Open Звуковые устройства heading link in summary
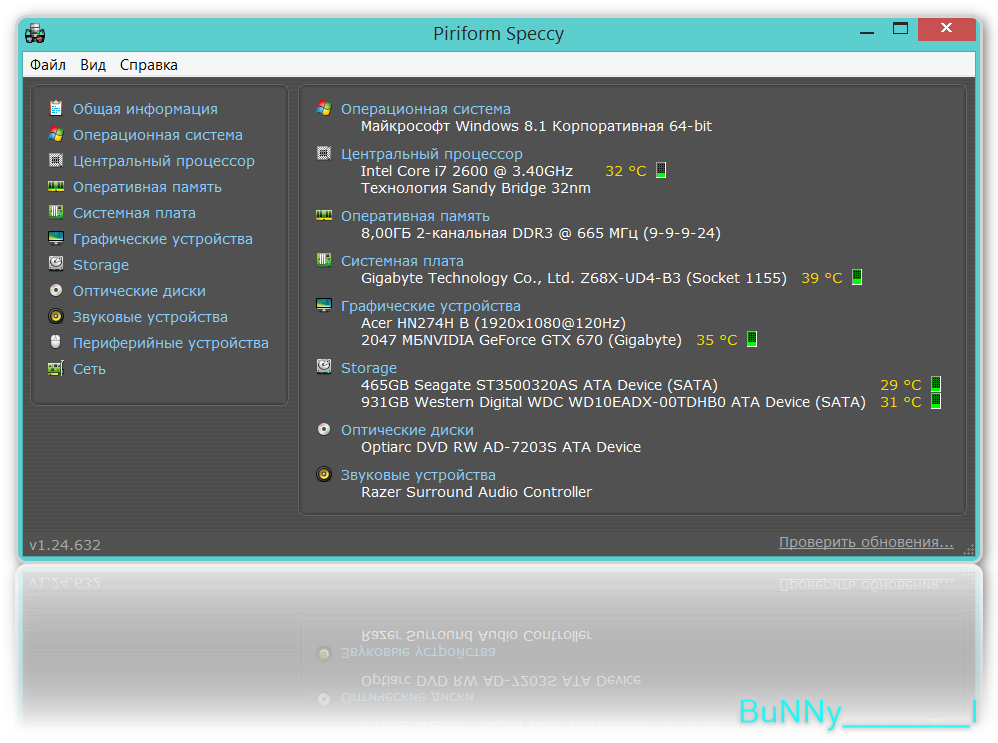 coord(418,475)
